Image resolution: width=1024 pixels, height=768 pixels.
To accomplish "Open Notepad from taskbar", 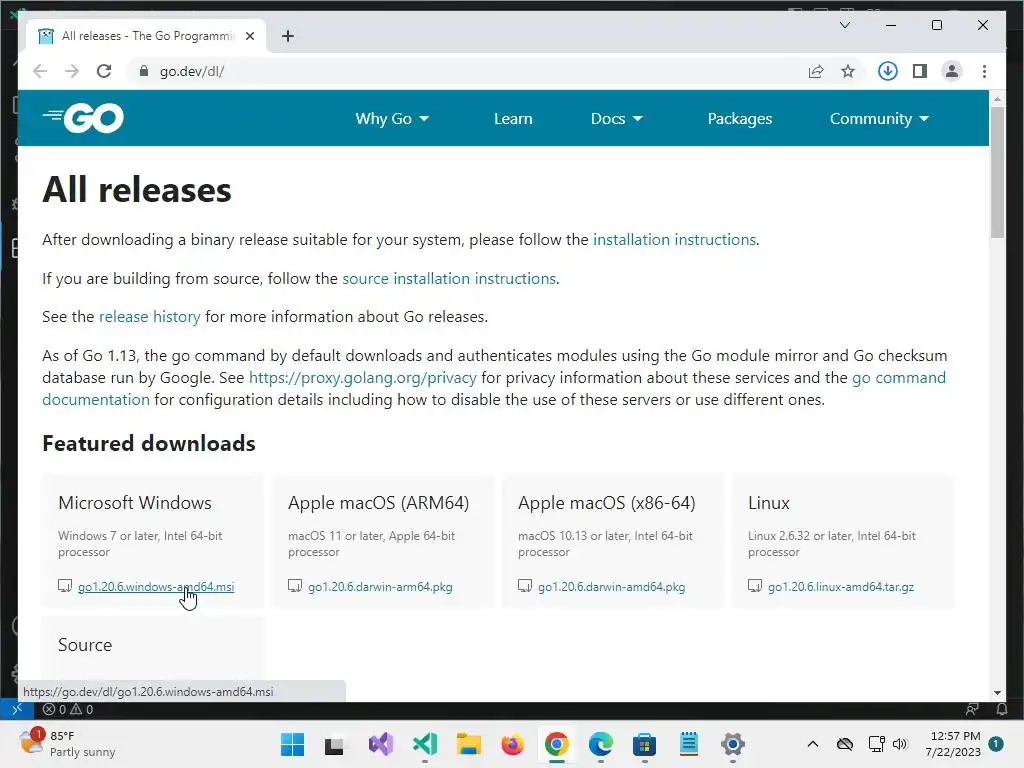I will coord(688,744).
